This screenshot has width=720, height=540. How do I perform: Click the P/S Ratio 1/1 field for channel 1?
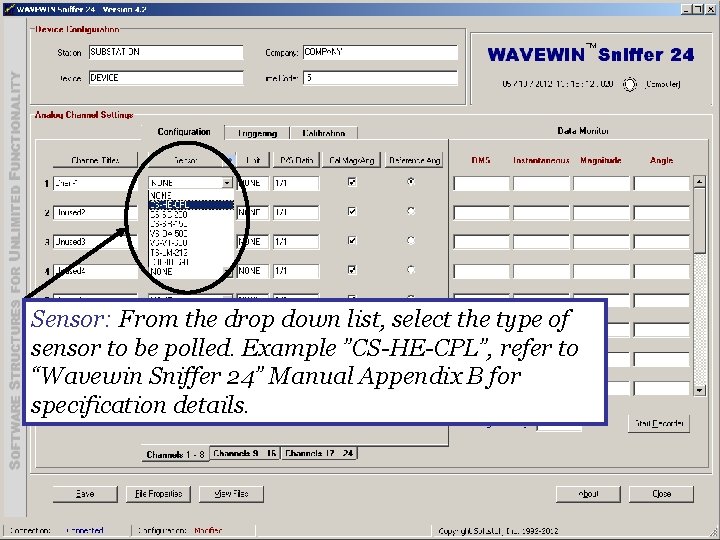point(296,183)
